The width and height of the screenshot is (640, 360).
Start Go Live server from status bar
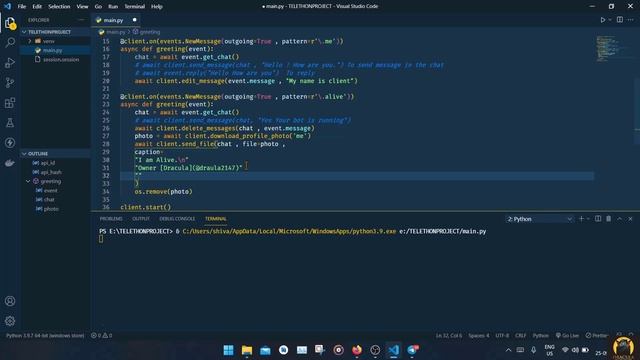pyautogui.click(x=567, y=336)
